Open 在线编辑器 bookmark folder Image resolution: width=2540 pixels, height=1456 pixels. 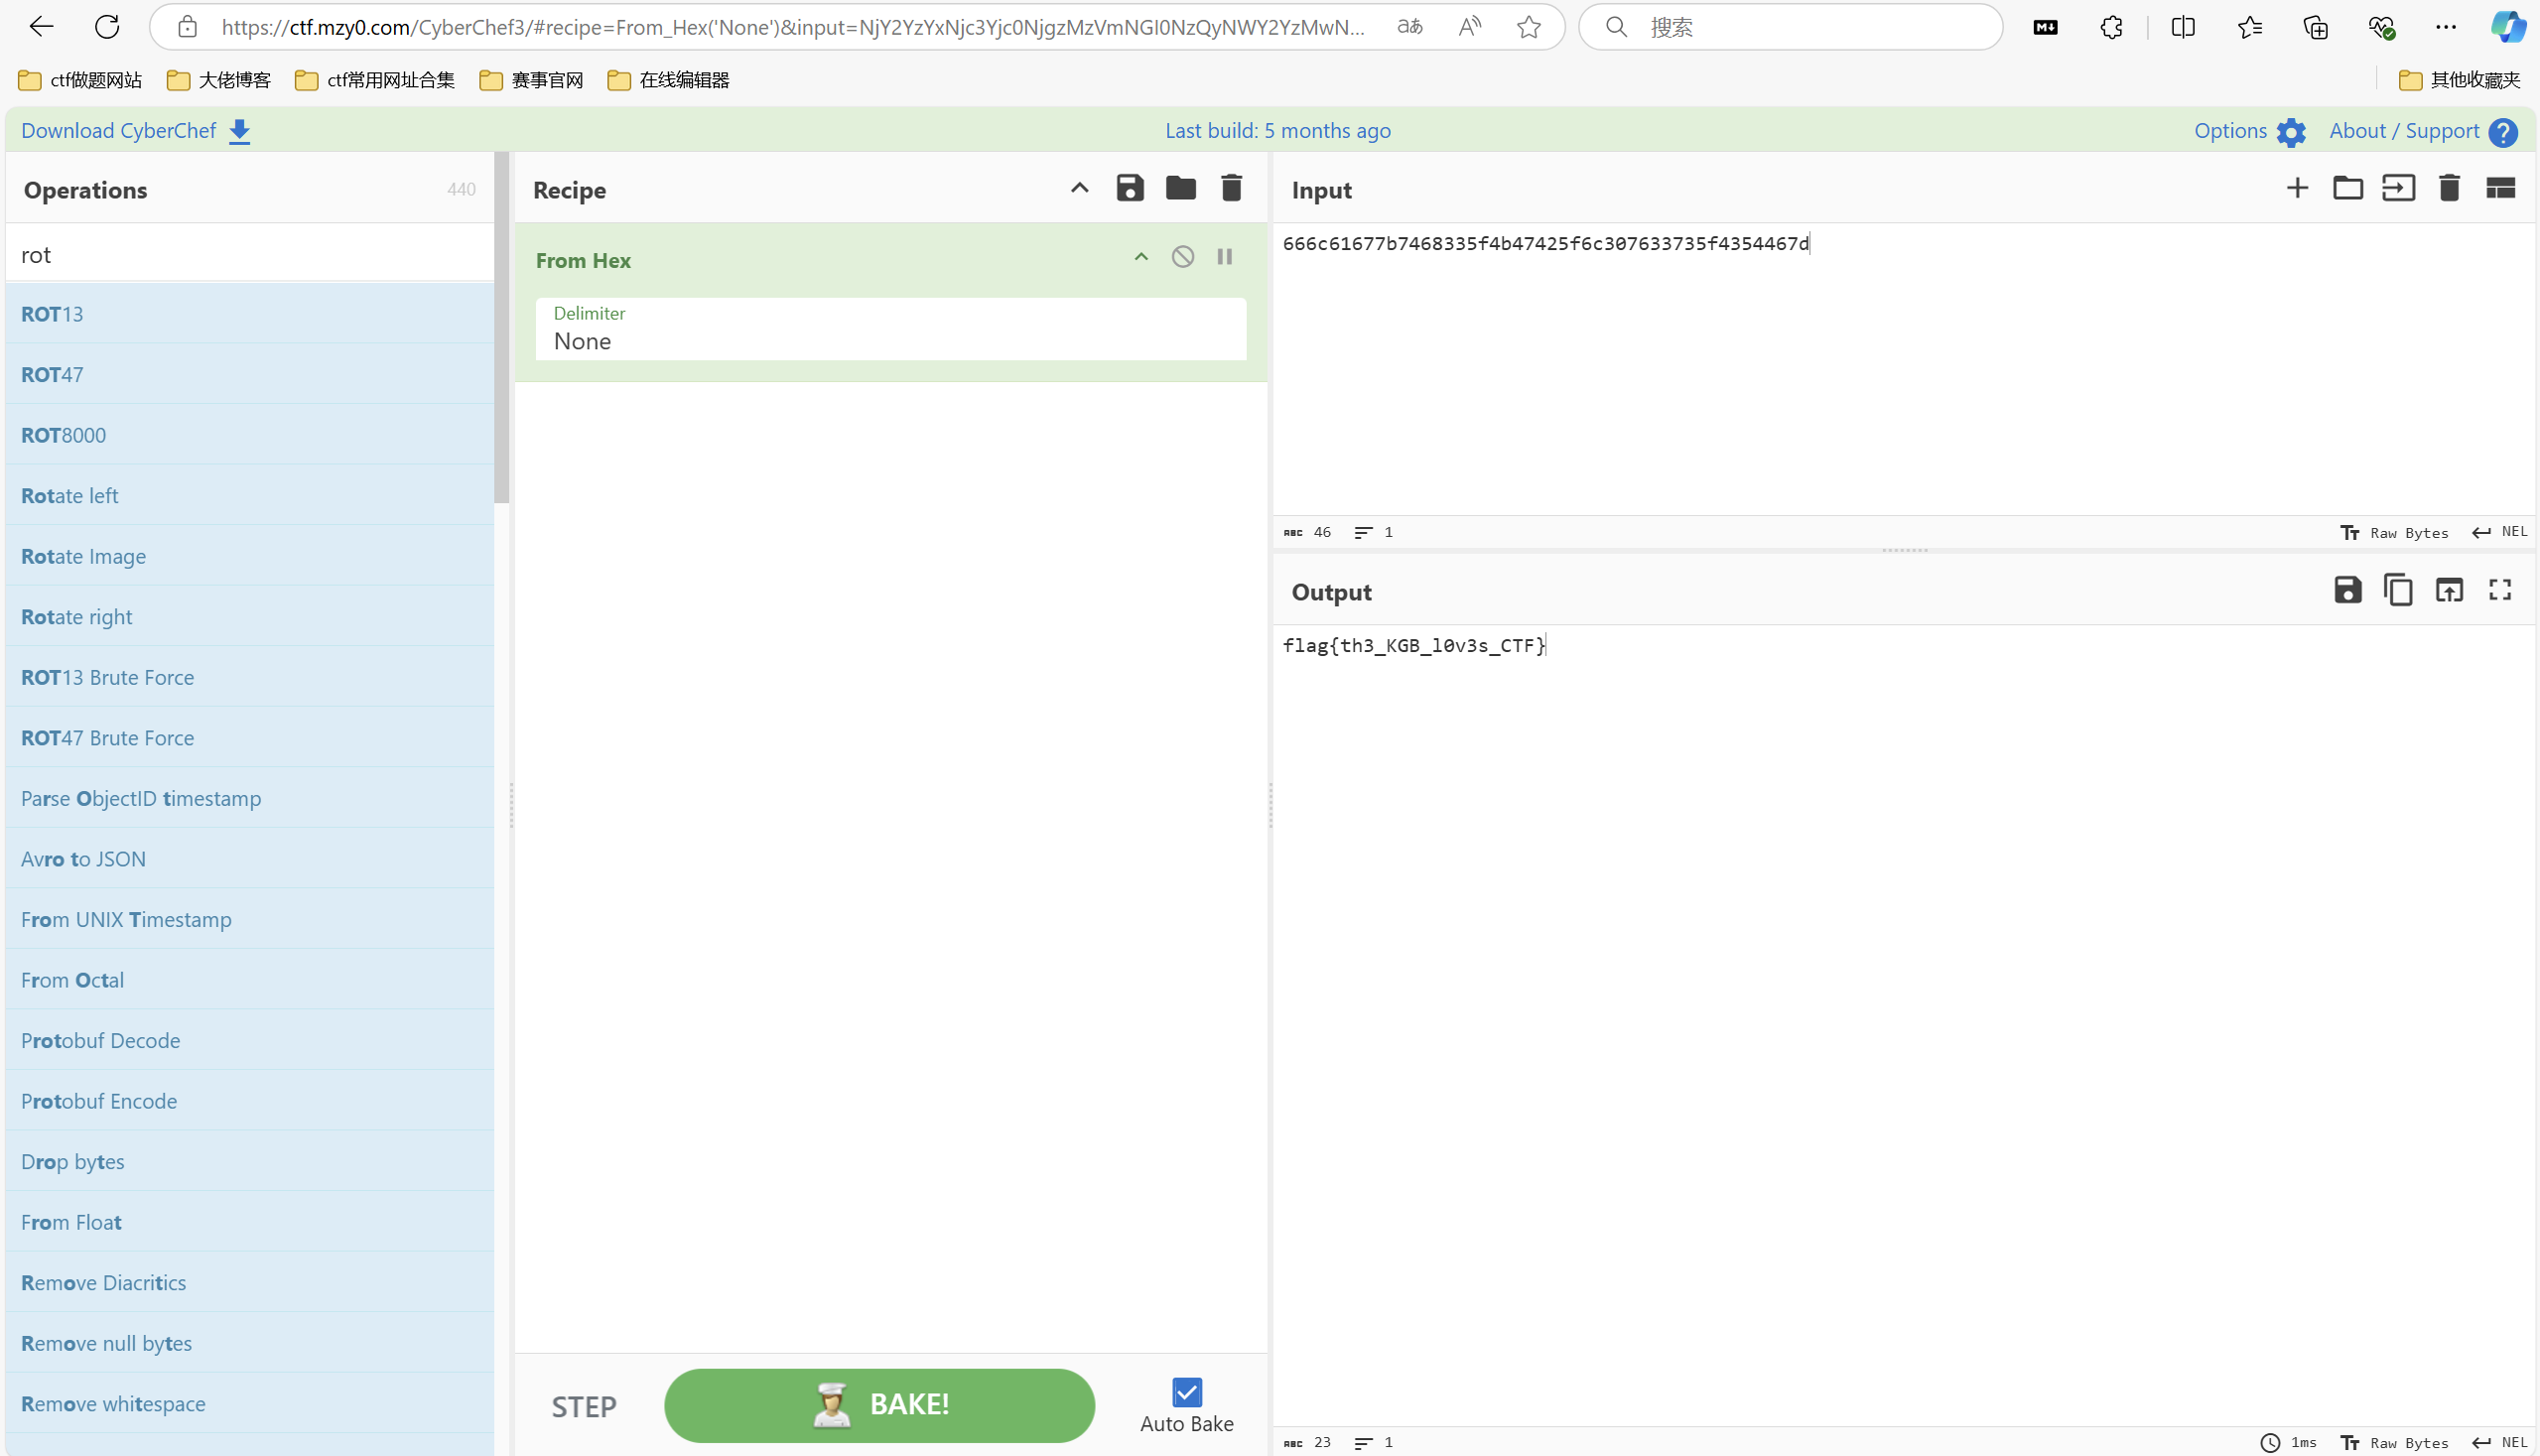tap(668, 80)
